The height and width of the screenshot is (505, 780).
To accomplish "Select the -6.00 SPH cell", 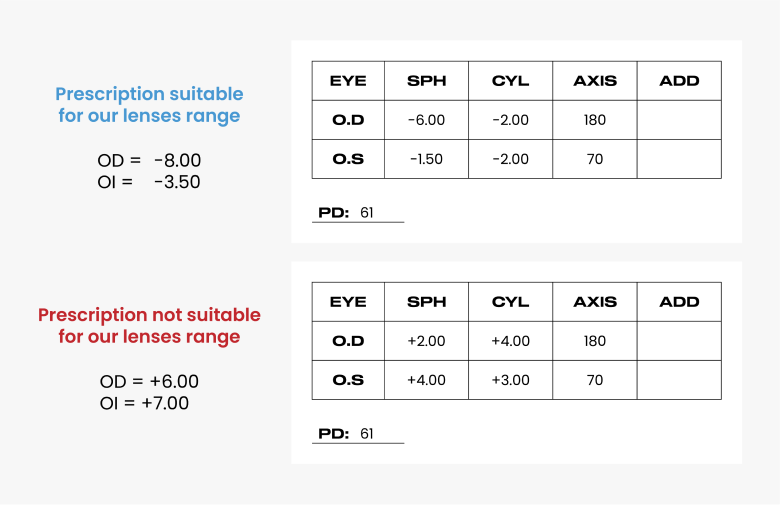I will point(426,120).
